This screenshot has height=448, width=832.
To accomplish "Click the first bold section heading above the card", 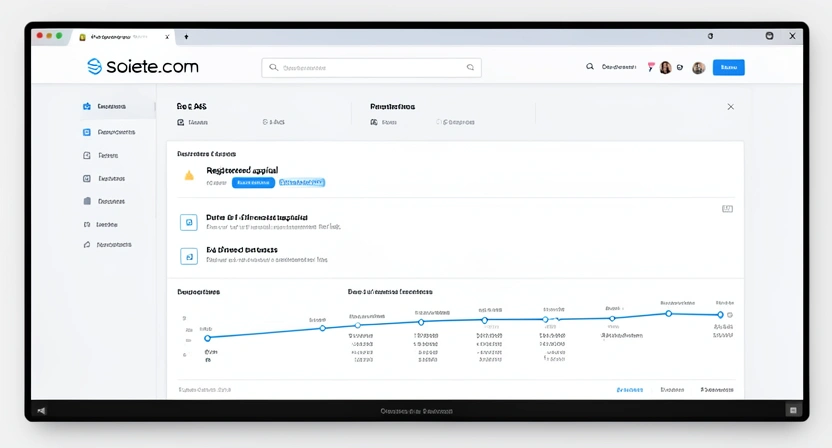I will click(x=192, y=107).
